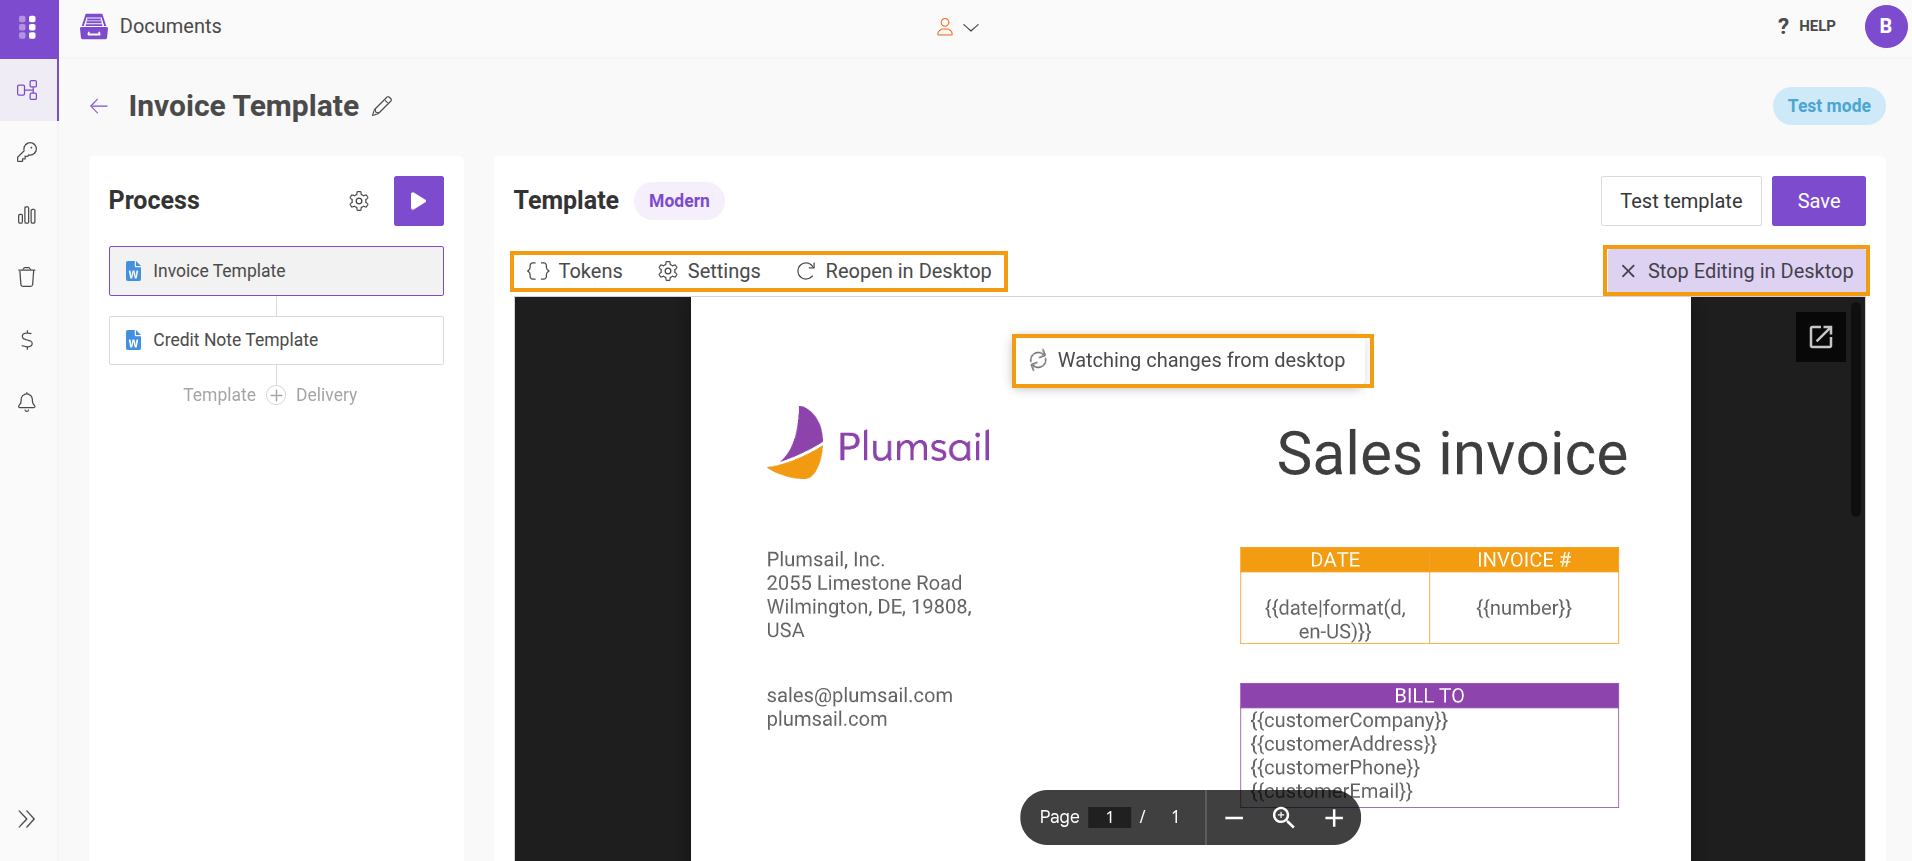
Task: Open the template Settings
Action: [709, 271]
